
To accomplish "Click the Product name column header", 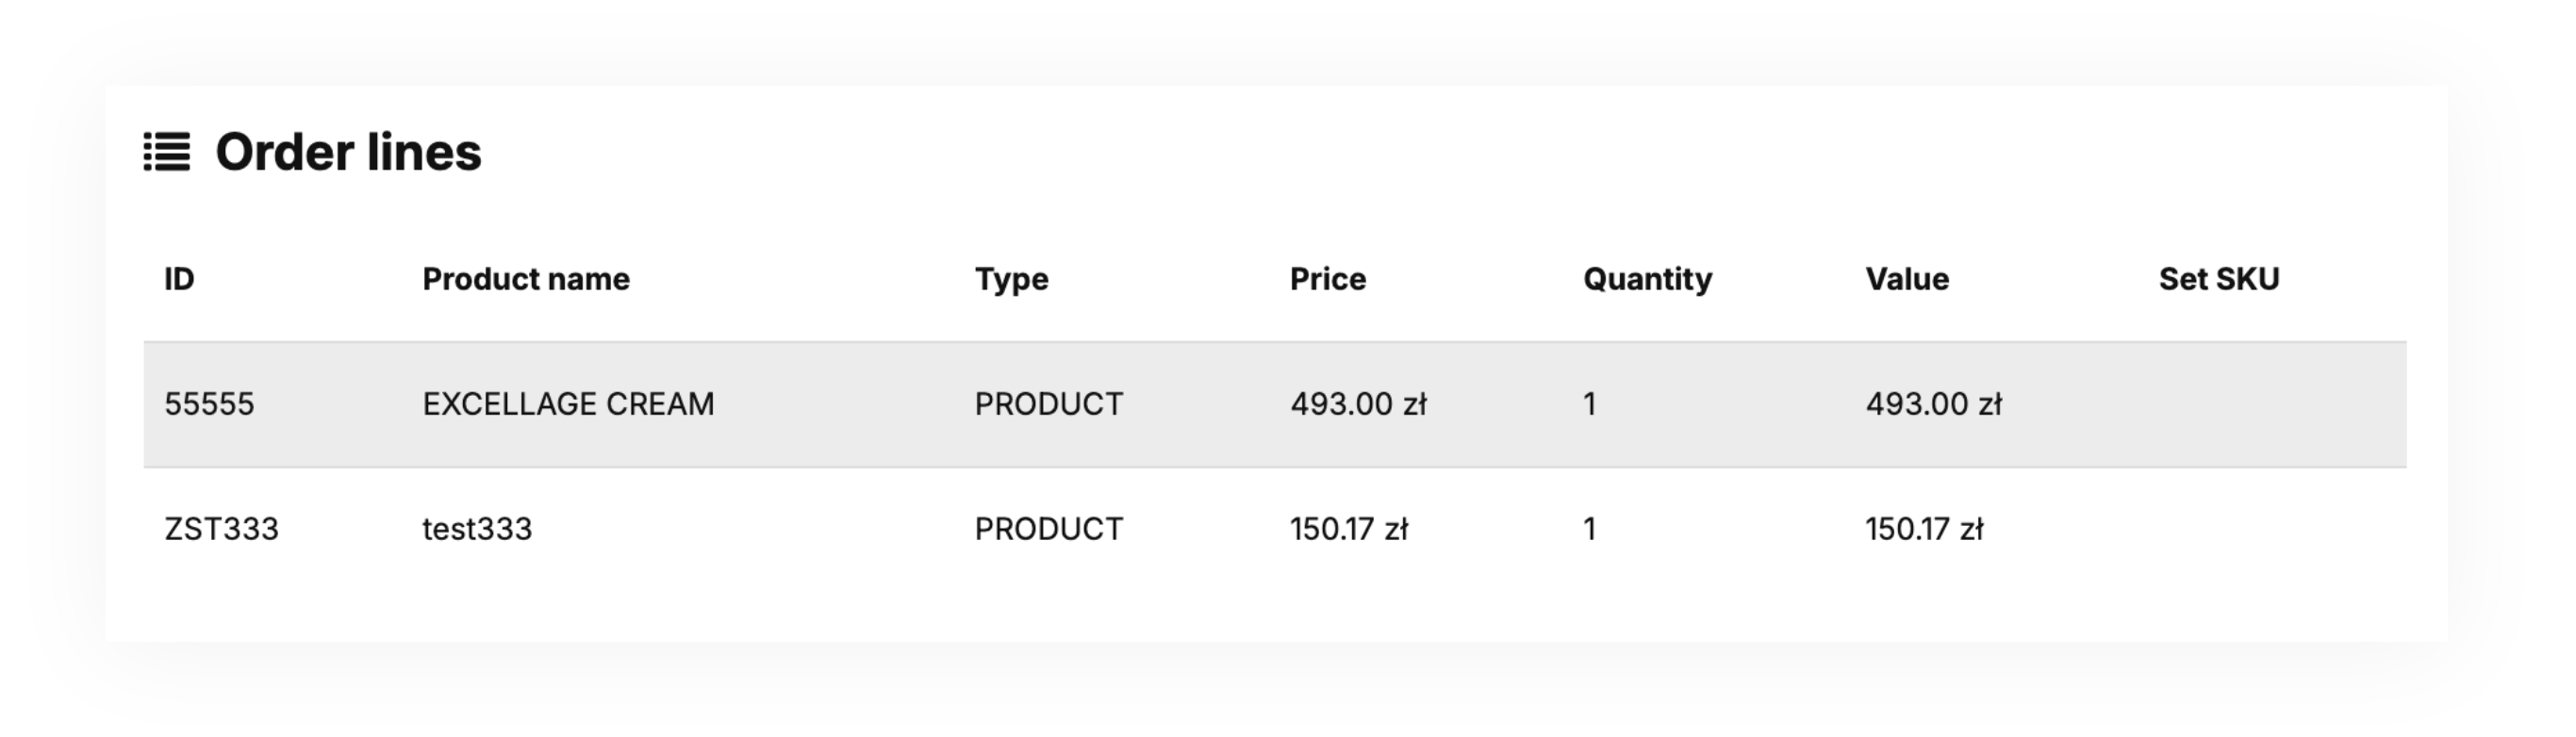I will 526,279.
